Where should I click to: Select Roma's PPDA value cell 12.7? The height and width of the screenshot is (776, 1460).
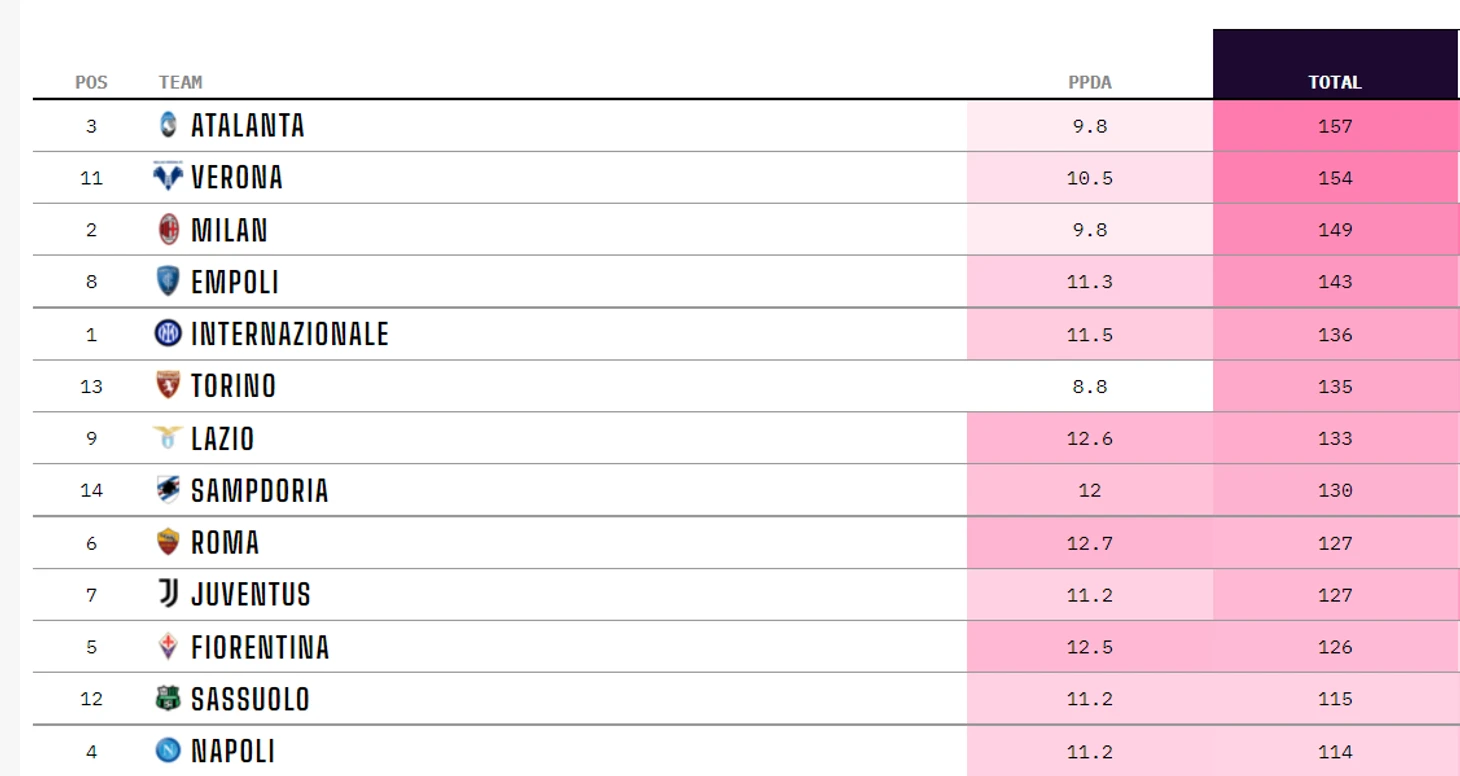[1090, 543]
